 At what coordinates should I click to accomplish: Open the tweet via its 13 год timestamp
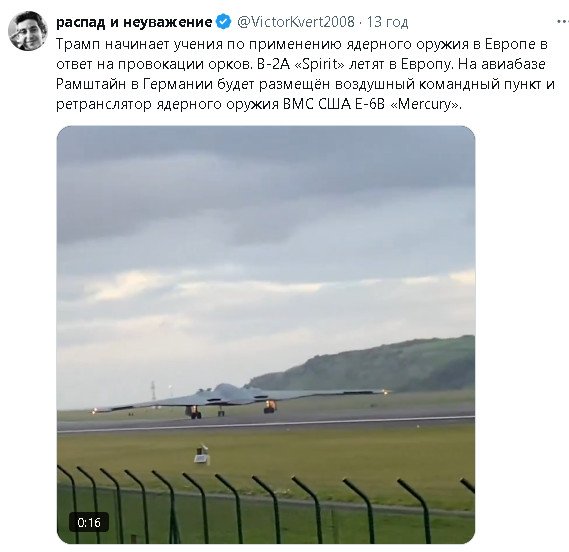coord(387,22)
